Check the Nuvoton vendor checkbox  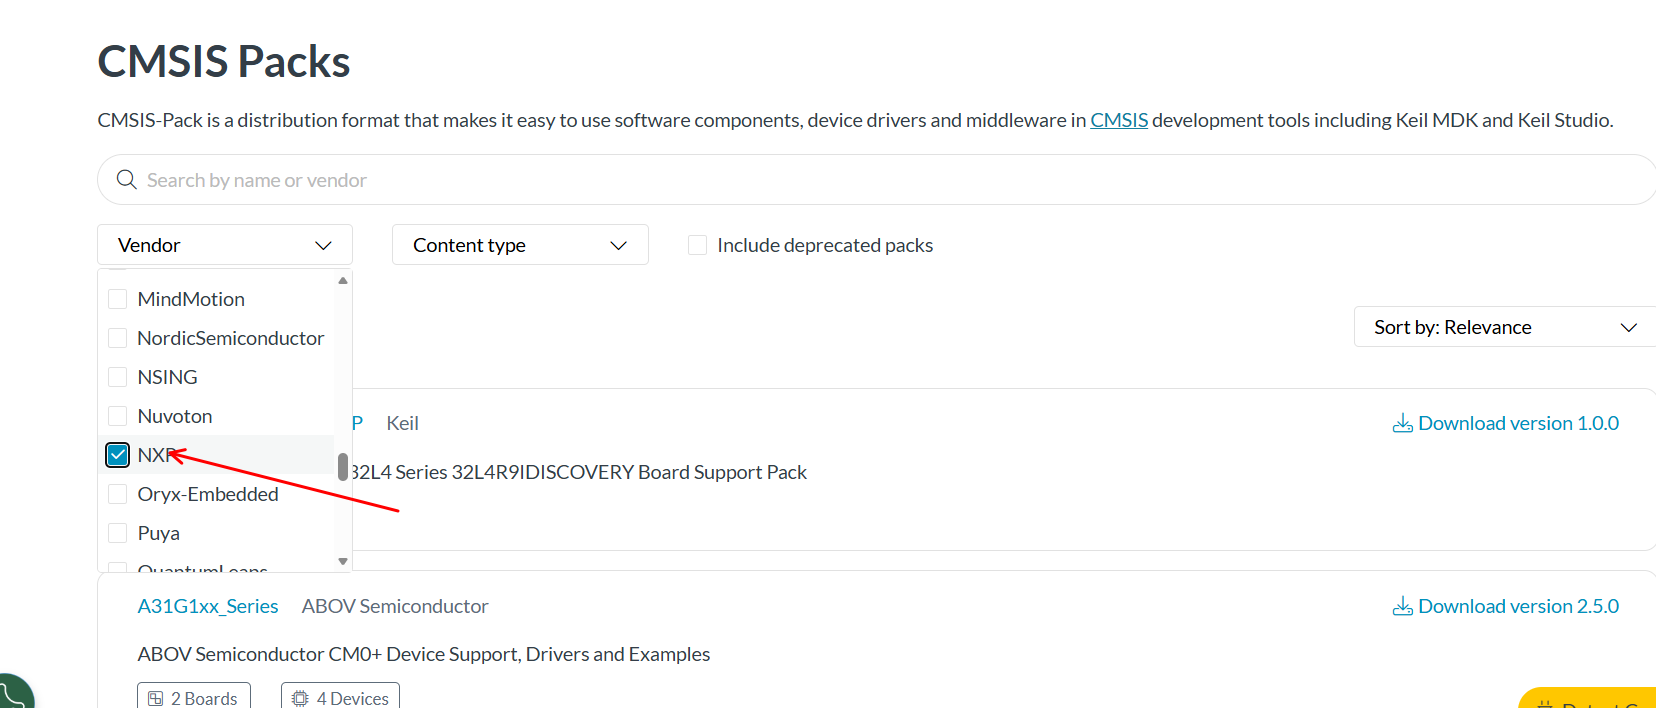point(118,416)
